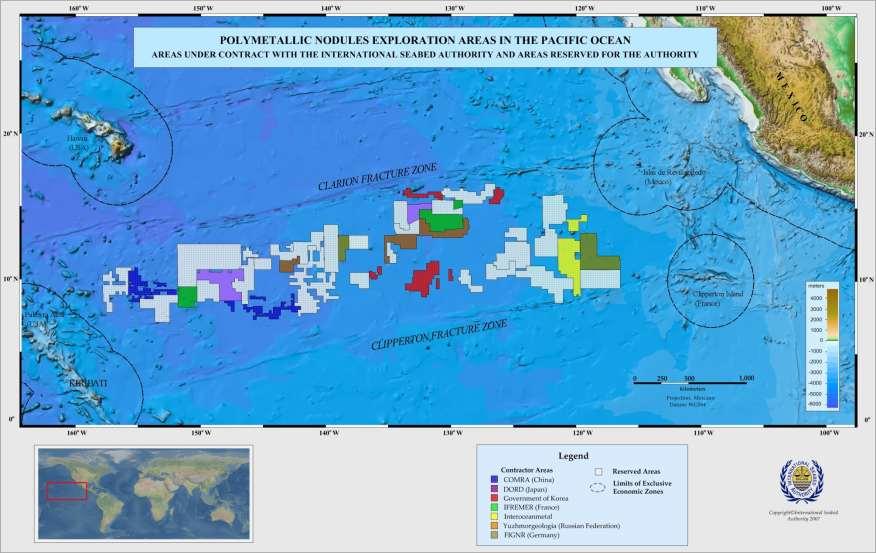
Task: Click the kilometers scale bar
Action: pyautogui.click(x=693, y=383)
